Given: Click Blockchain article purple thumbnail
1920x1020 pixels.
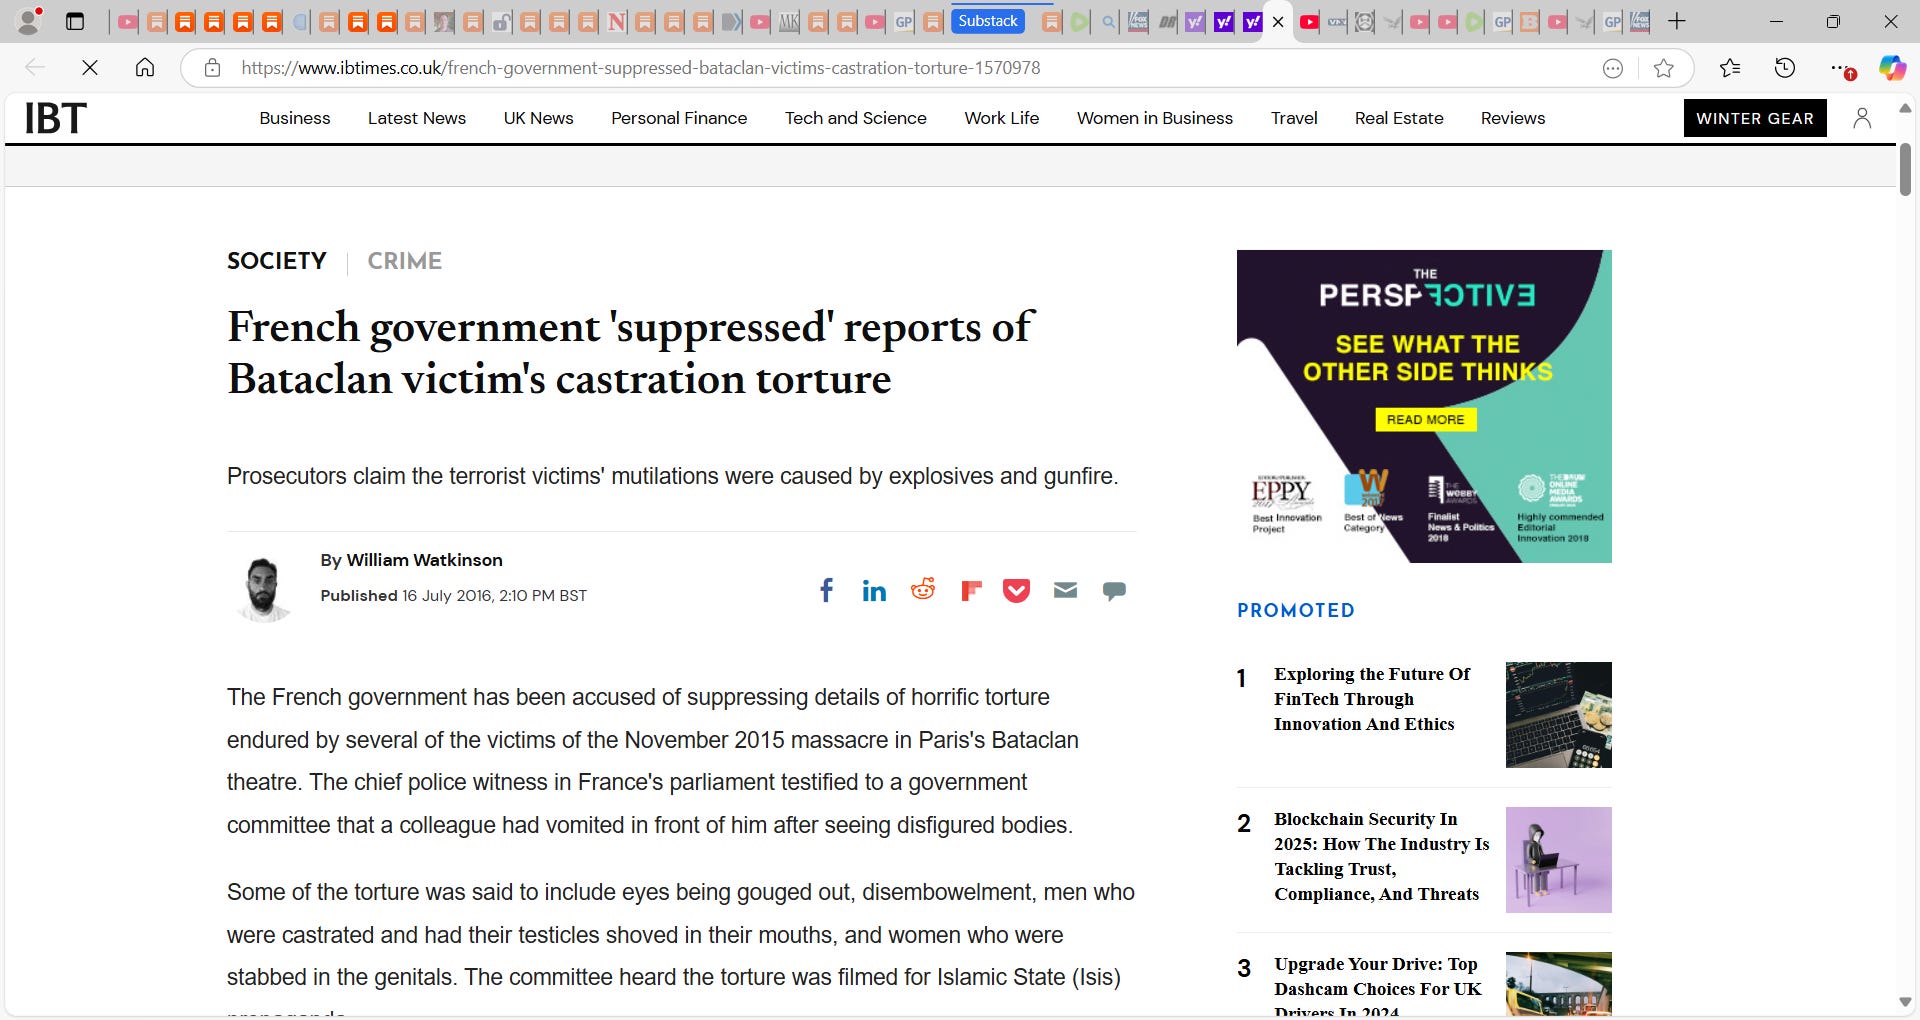Looking at the screenshot, I should pos(1559,860).
